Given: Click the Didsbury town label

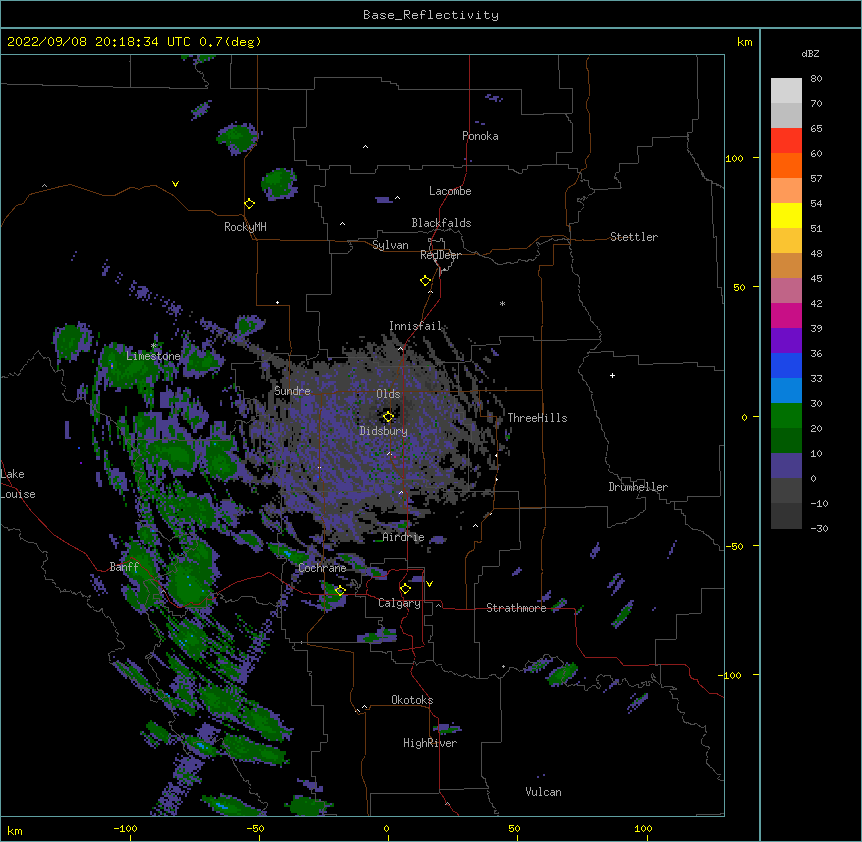Looking at the screenshot, I should pos(383,431).
